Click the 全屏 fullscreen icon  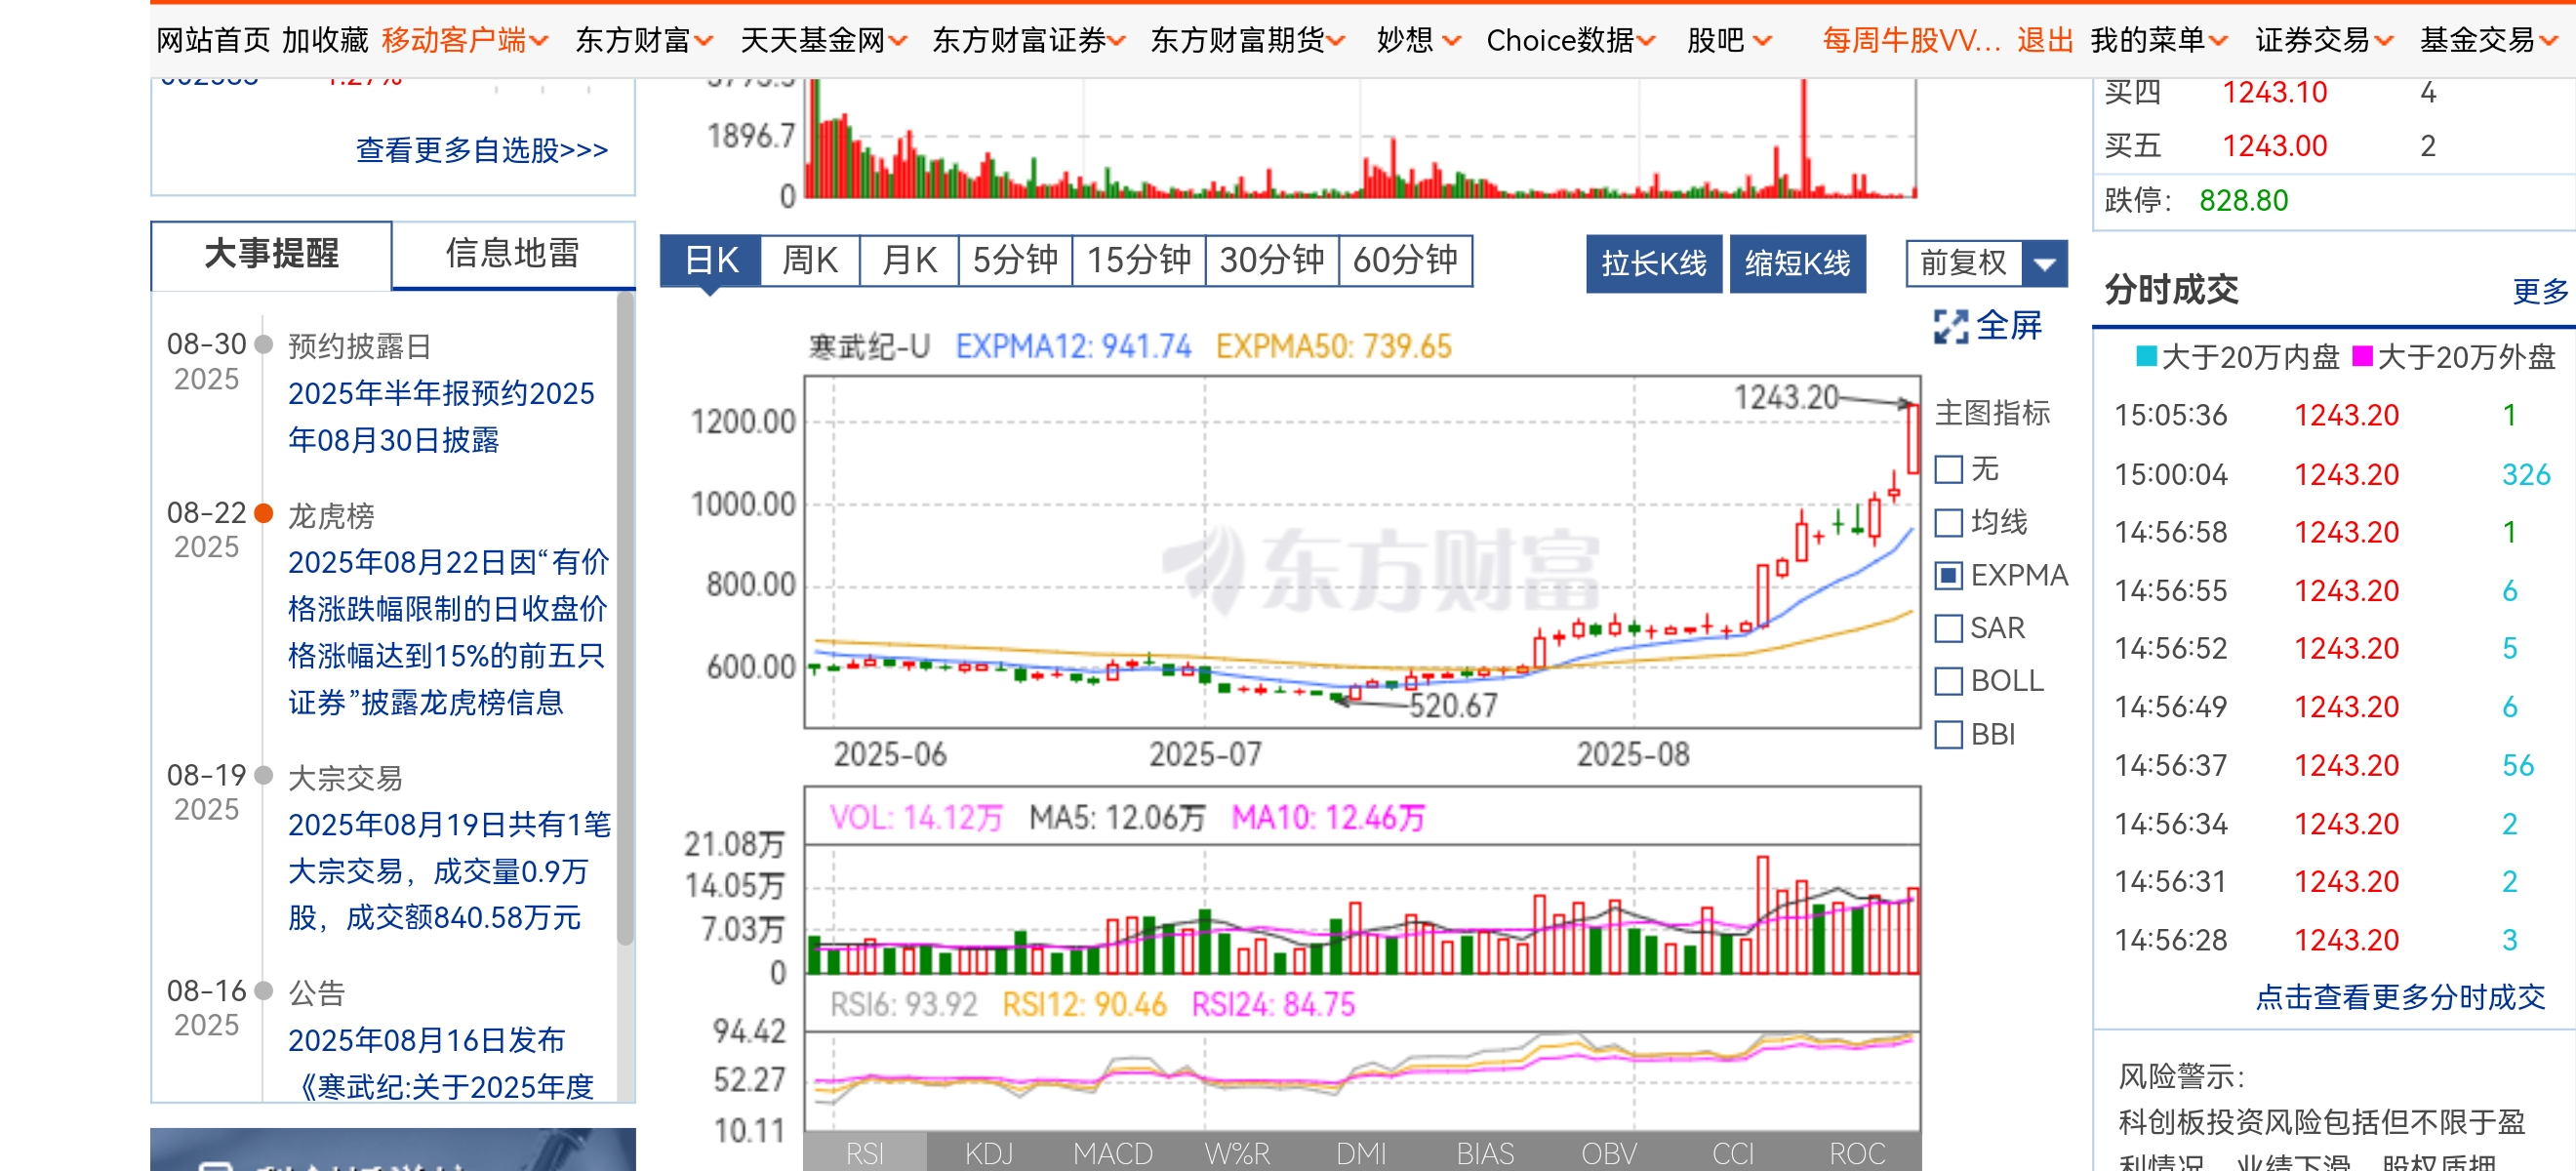[x=1950, y=326]
